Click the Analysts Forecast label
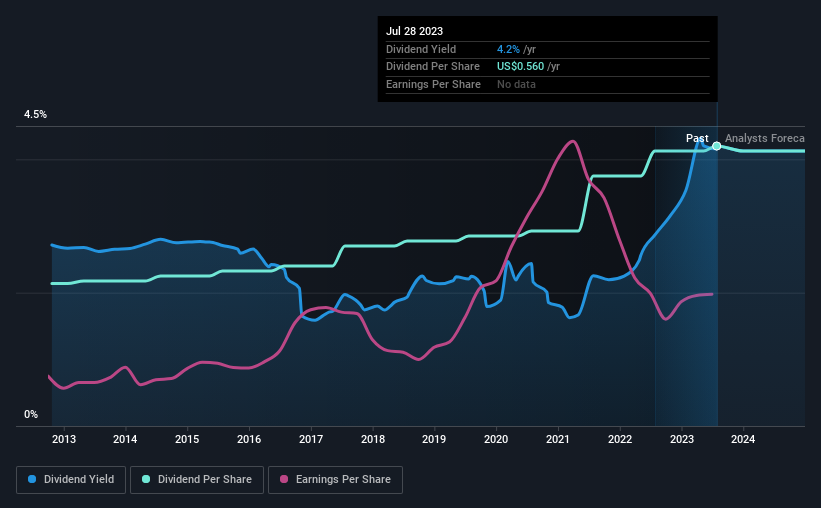This screenshot has height=508, width=821. [x=764, y=138]
